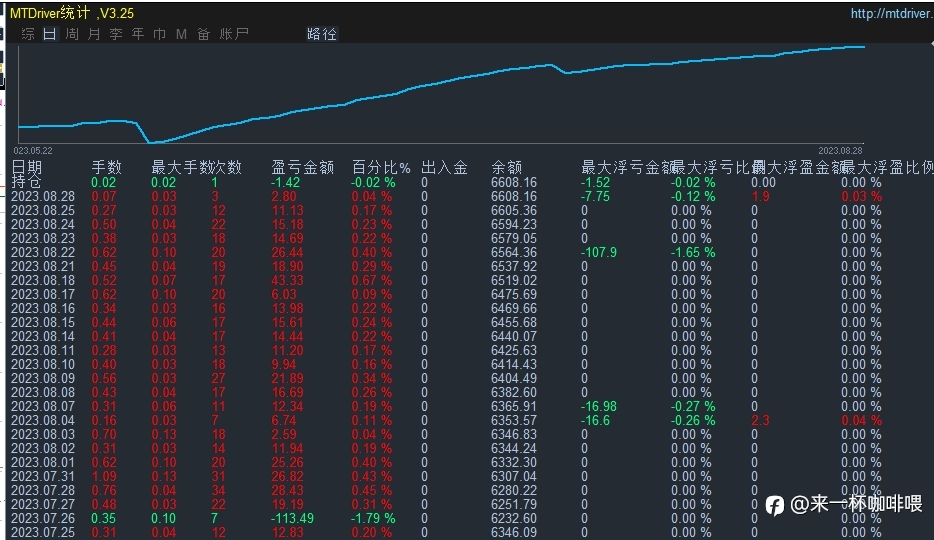Select the 2023.08.14 date row
This screenshot has height=540, width=934.
coord(43,336)
